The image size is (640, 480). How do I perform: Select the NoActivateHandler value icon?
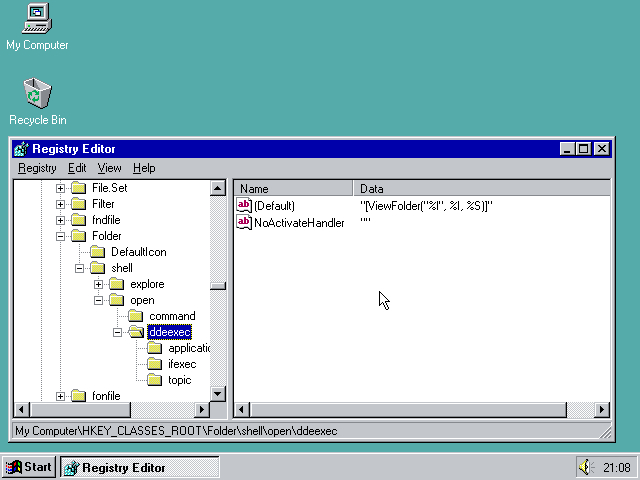244,222
